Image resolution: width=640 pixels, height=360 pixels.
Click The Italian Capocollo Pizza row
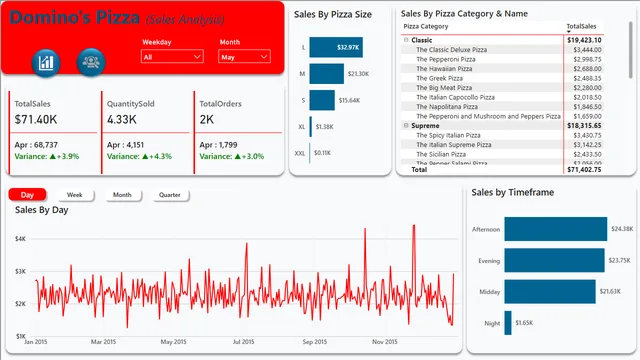click(x=502, y=97)
